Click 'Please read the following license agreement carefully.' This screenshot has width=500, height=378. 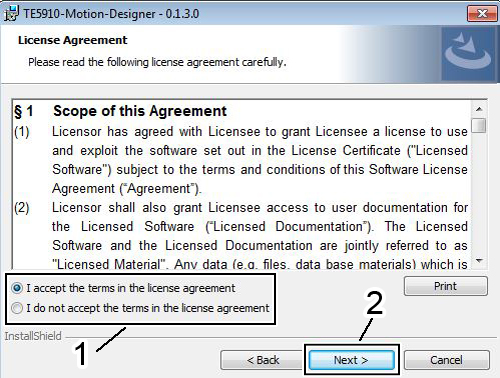157,62
